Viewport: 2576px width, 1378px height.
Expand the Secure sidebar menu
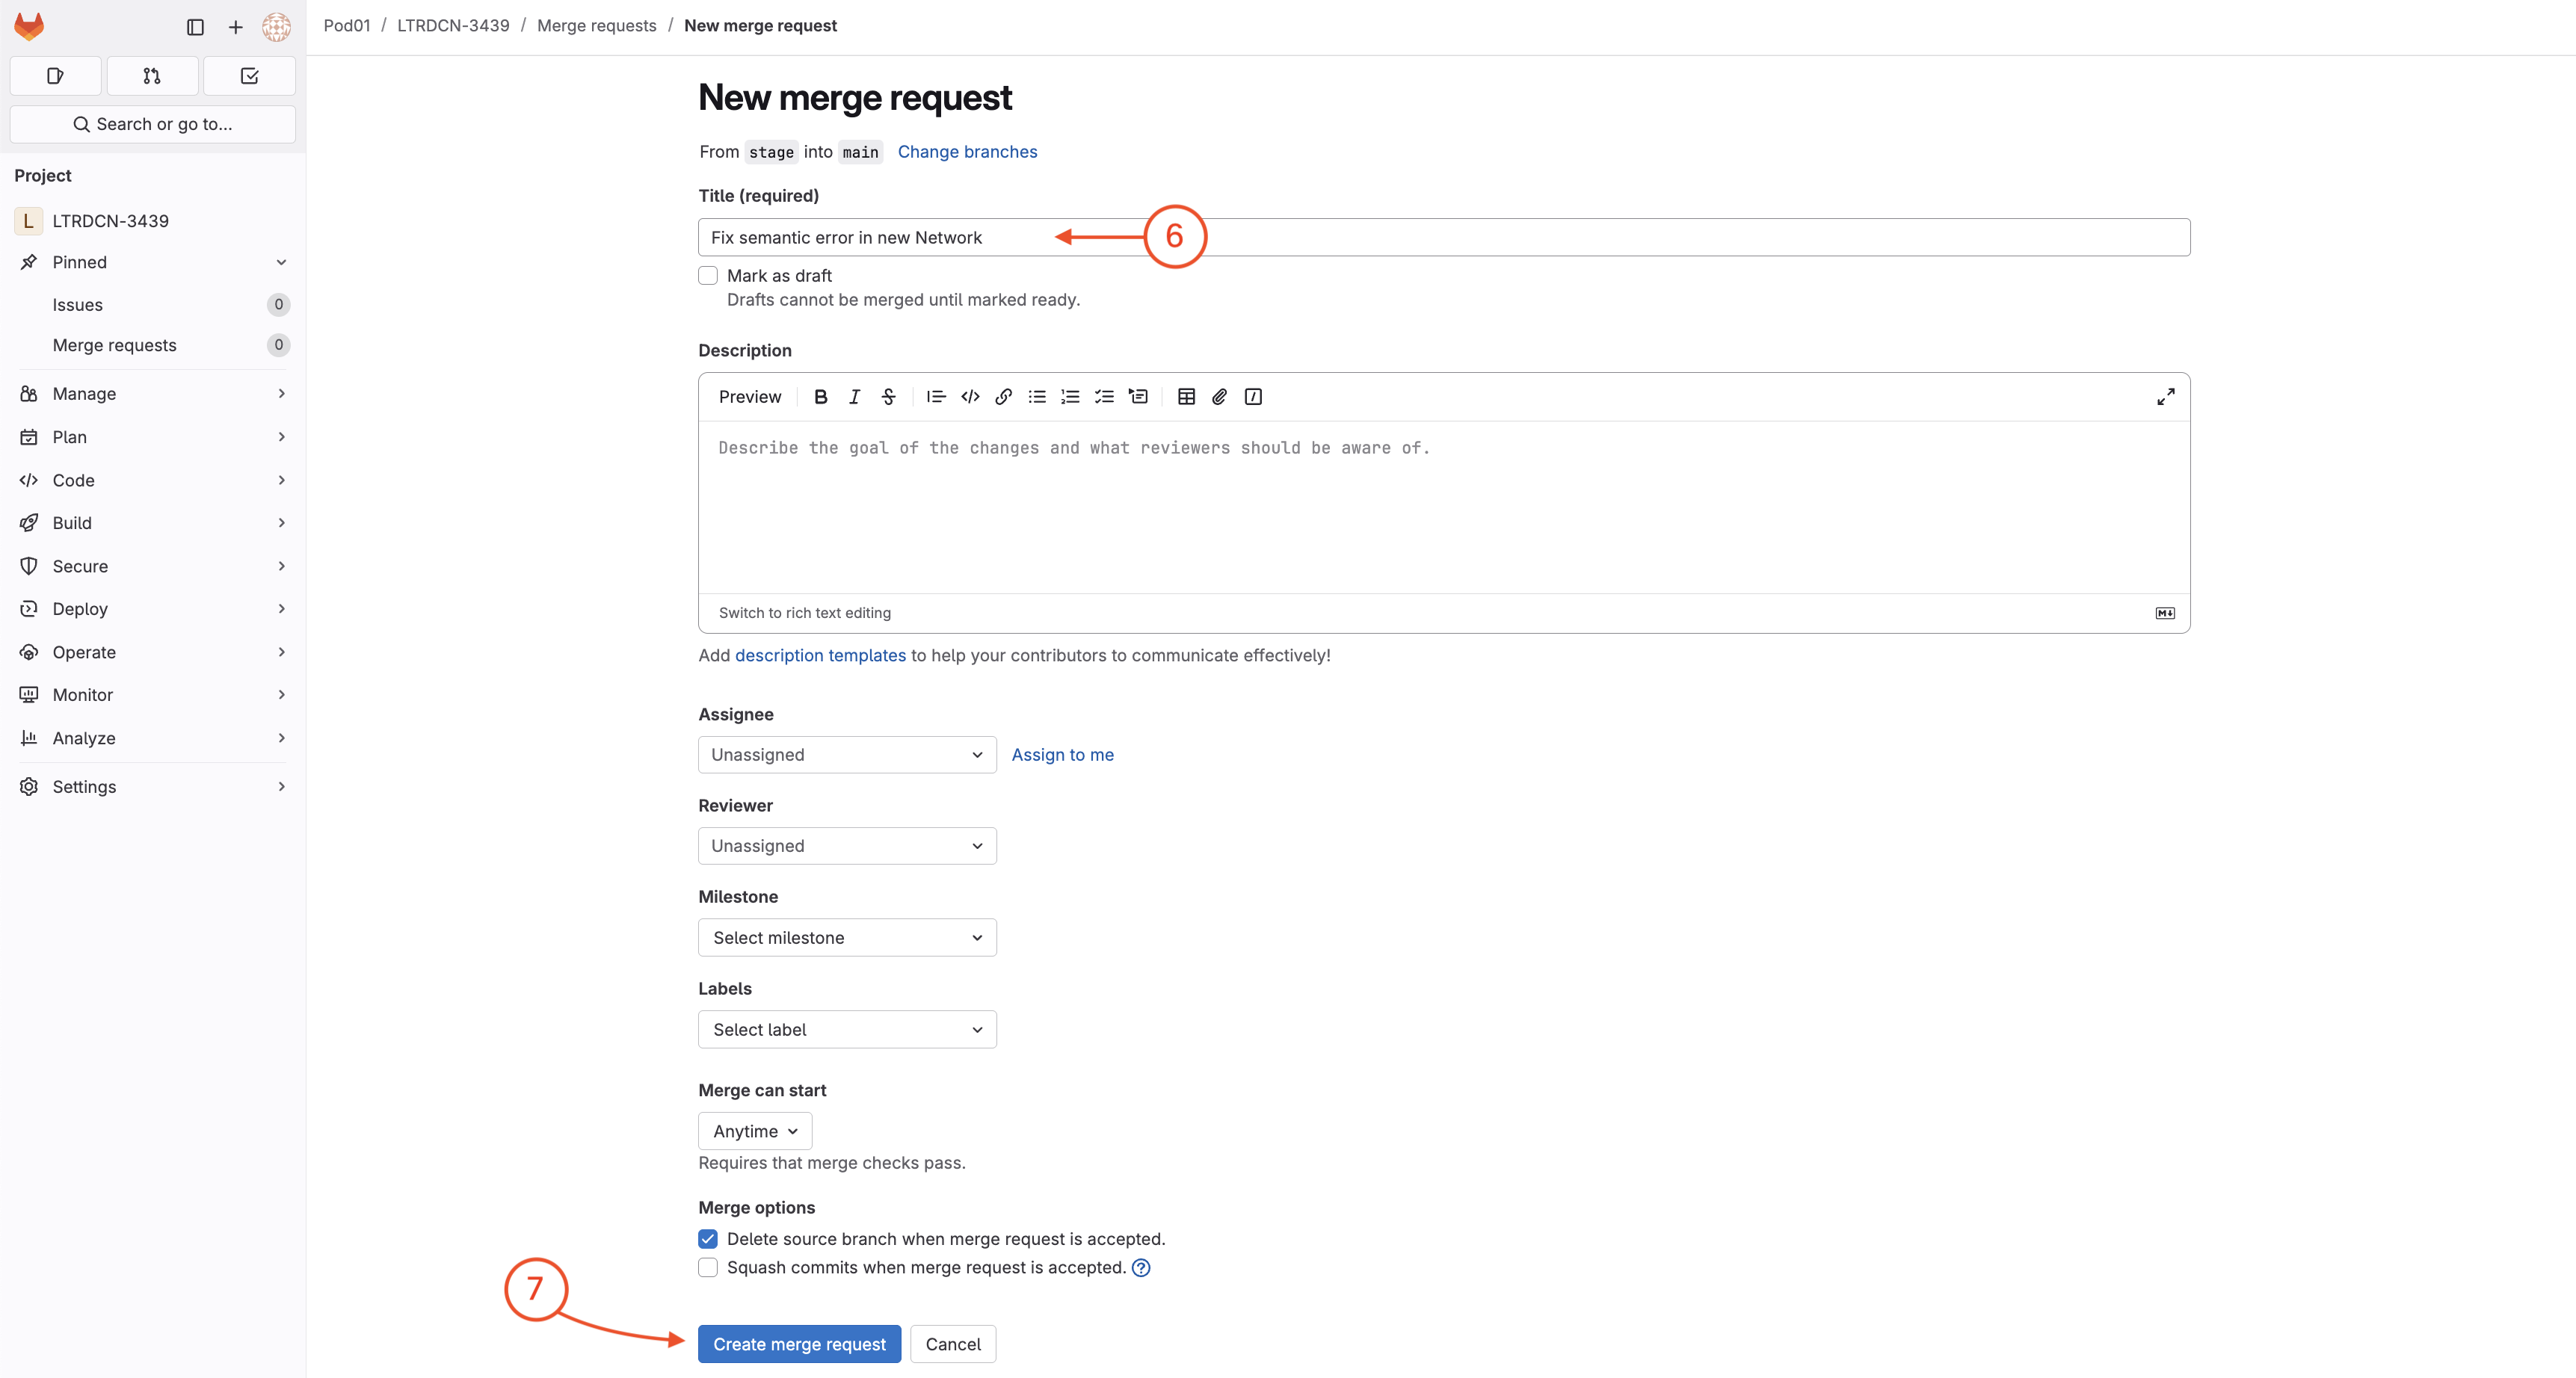coord(152,566)
